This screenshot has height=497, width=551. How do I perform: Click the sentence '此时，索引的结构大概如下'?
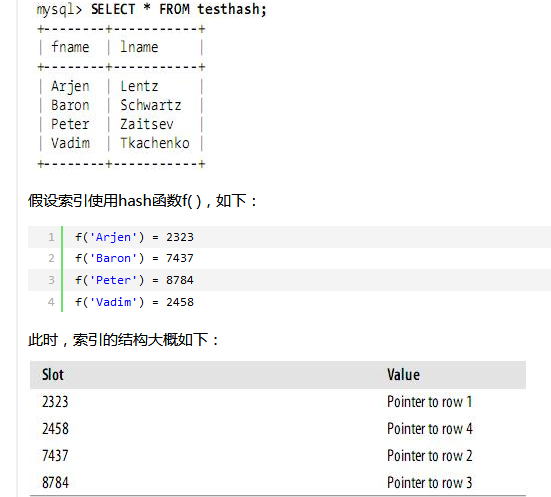pyautogui.click(x=123, y=340)
